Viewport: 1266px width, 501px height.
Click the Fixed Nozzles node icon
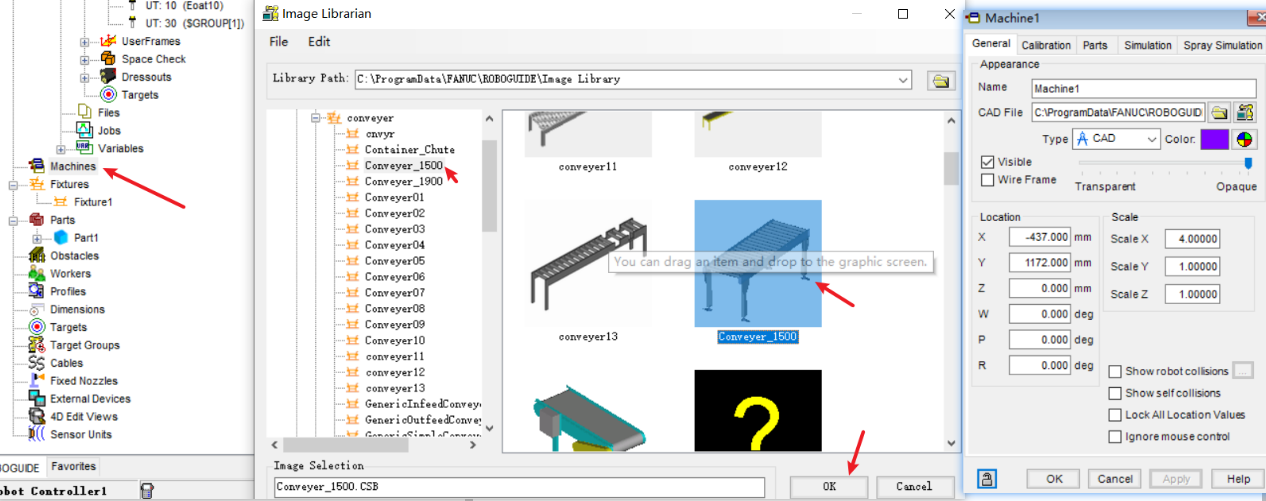[x=37, y=381]
